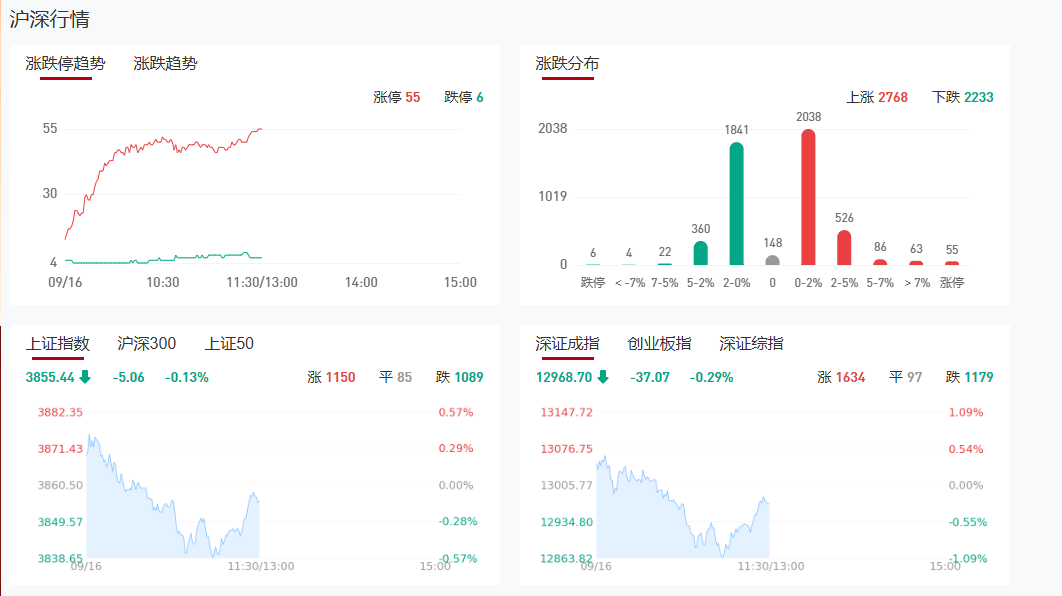Click the green 5-2% bar labeled 360
The height and width of the screenshot is (596, 1062).
(700, 253)
